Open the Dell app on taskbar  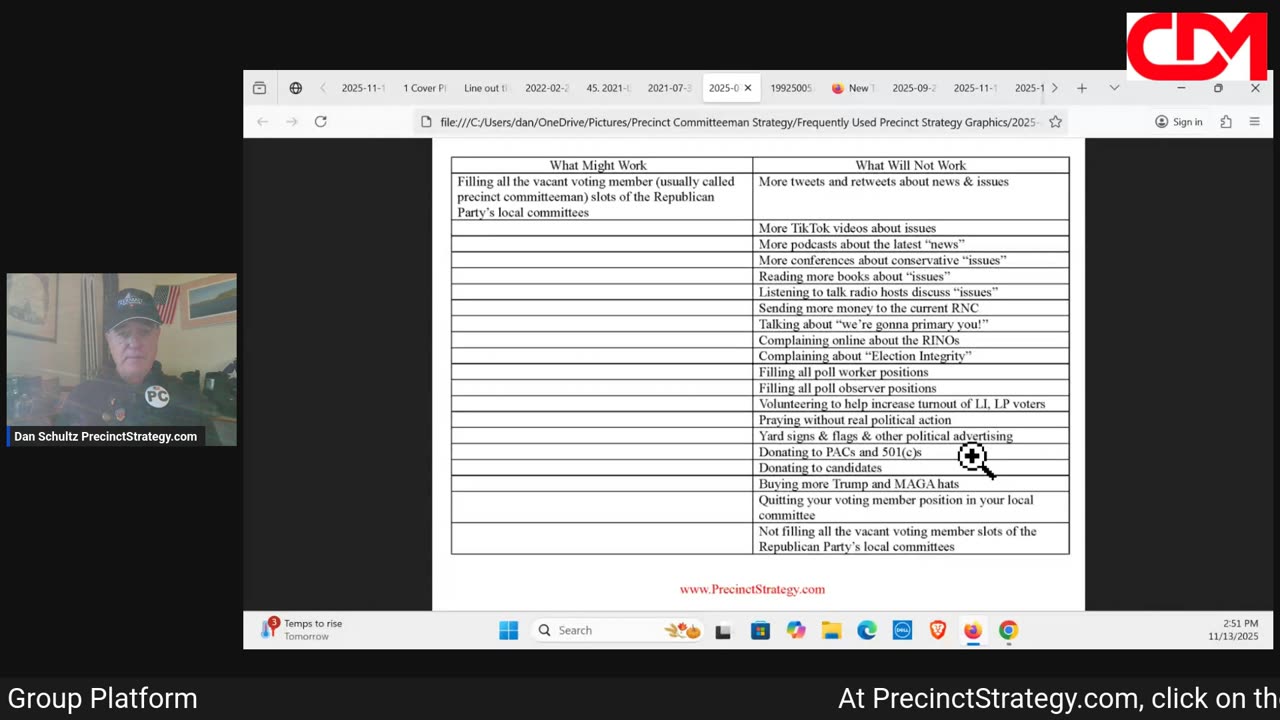point(902,630)
